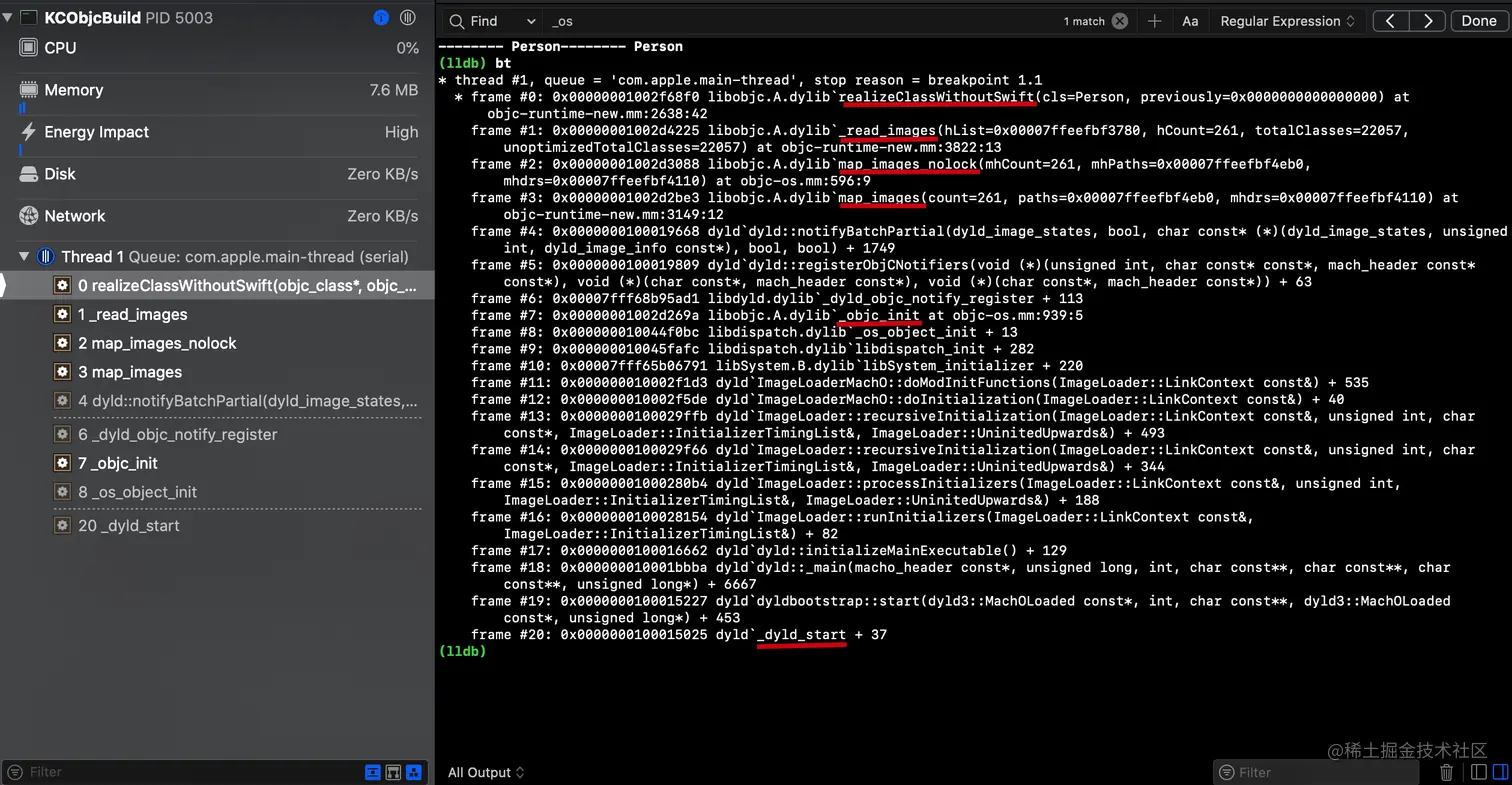Go to previous match arrow
This screenshot has height=785, width=1512.
(x=1391, y=21)
